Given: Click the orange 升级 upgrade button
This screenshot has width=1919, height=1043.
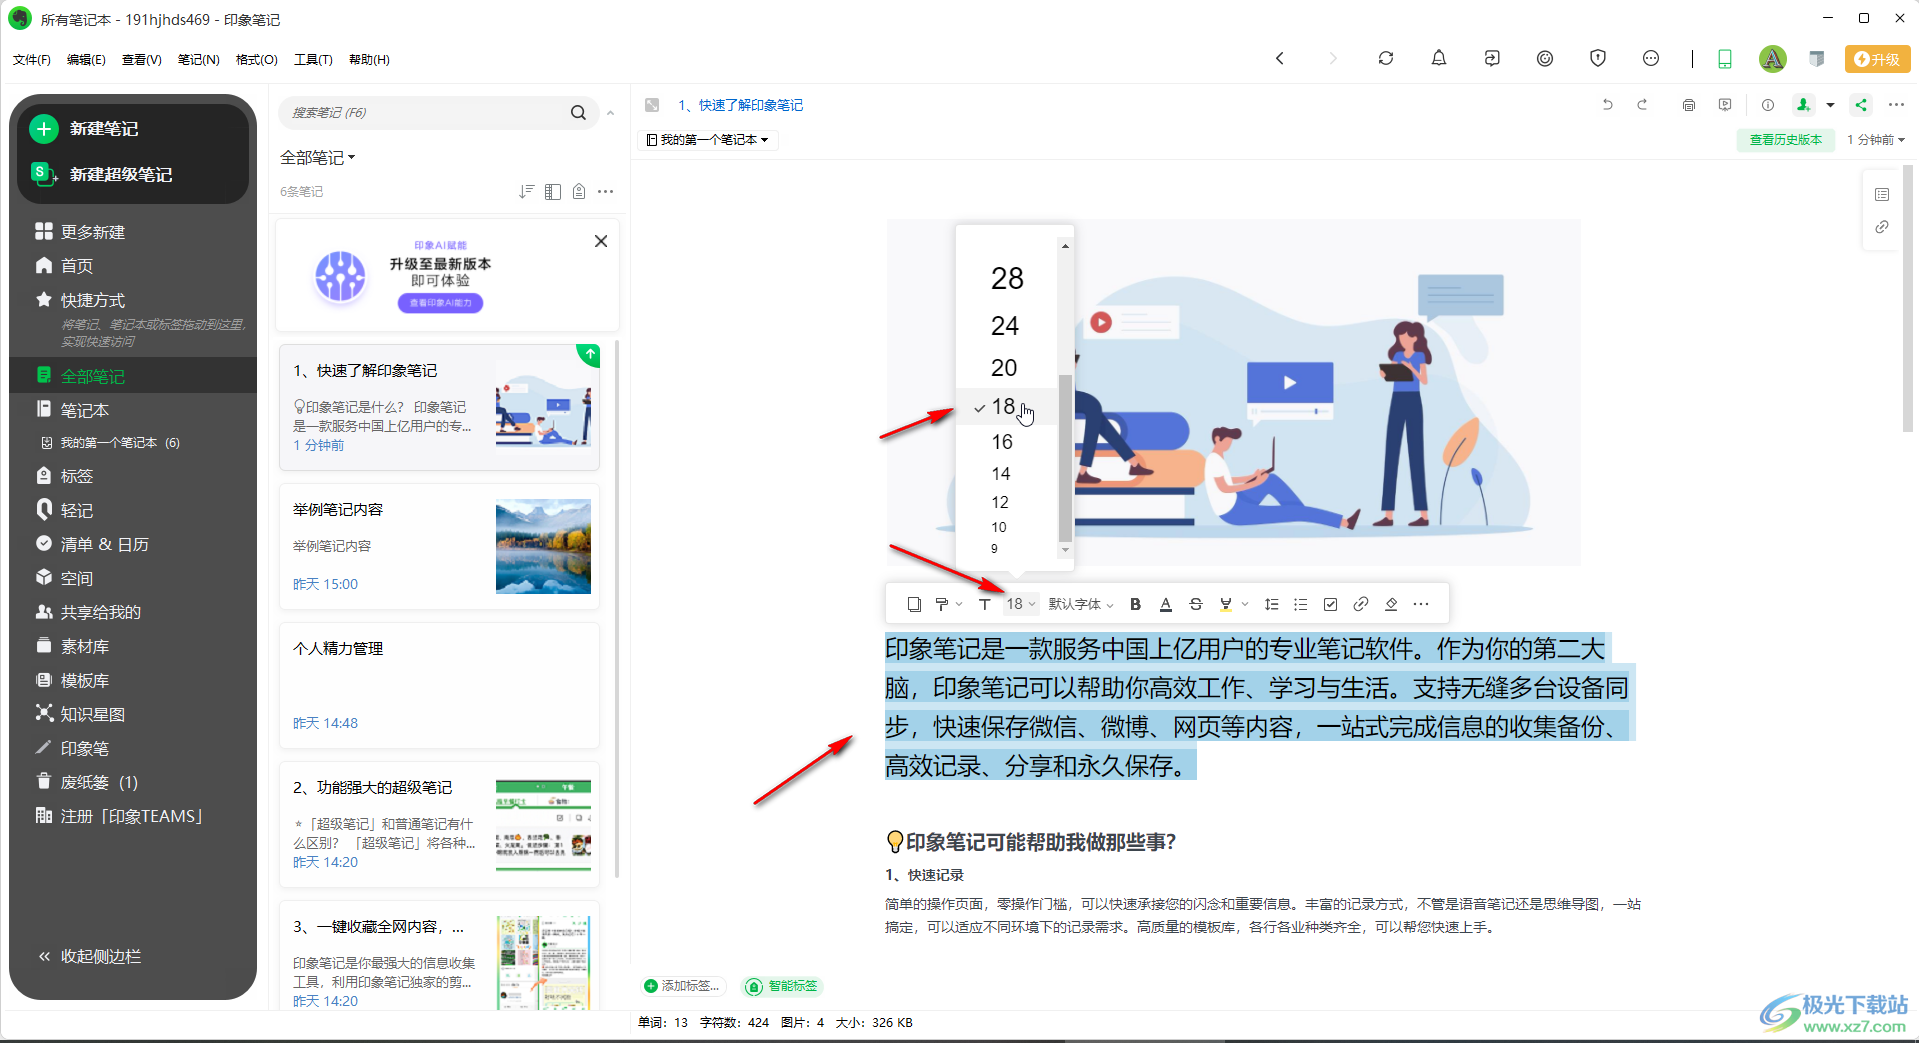Looking at the screenshot, I should point(1877,59).
